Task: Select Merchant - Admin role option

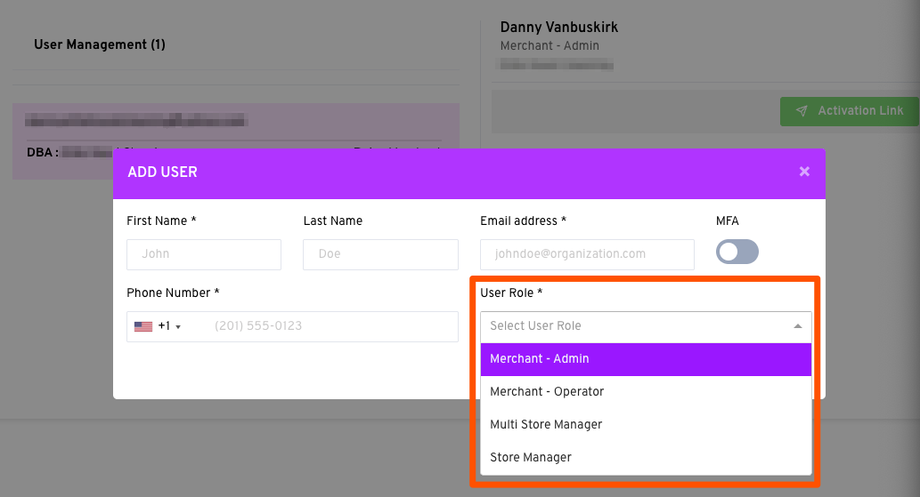Action: [645, 359]
